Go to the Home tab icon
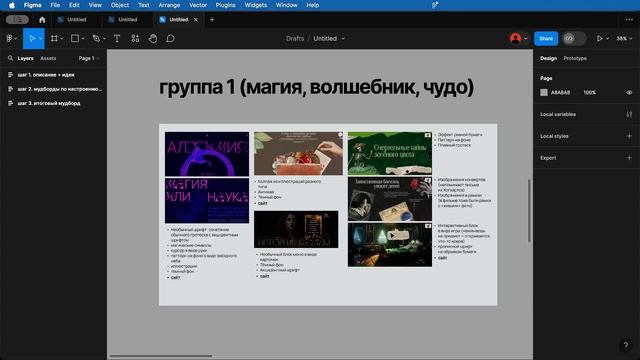The image size is (640, 360). (x=42, y=20)
